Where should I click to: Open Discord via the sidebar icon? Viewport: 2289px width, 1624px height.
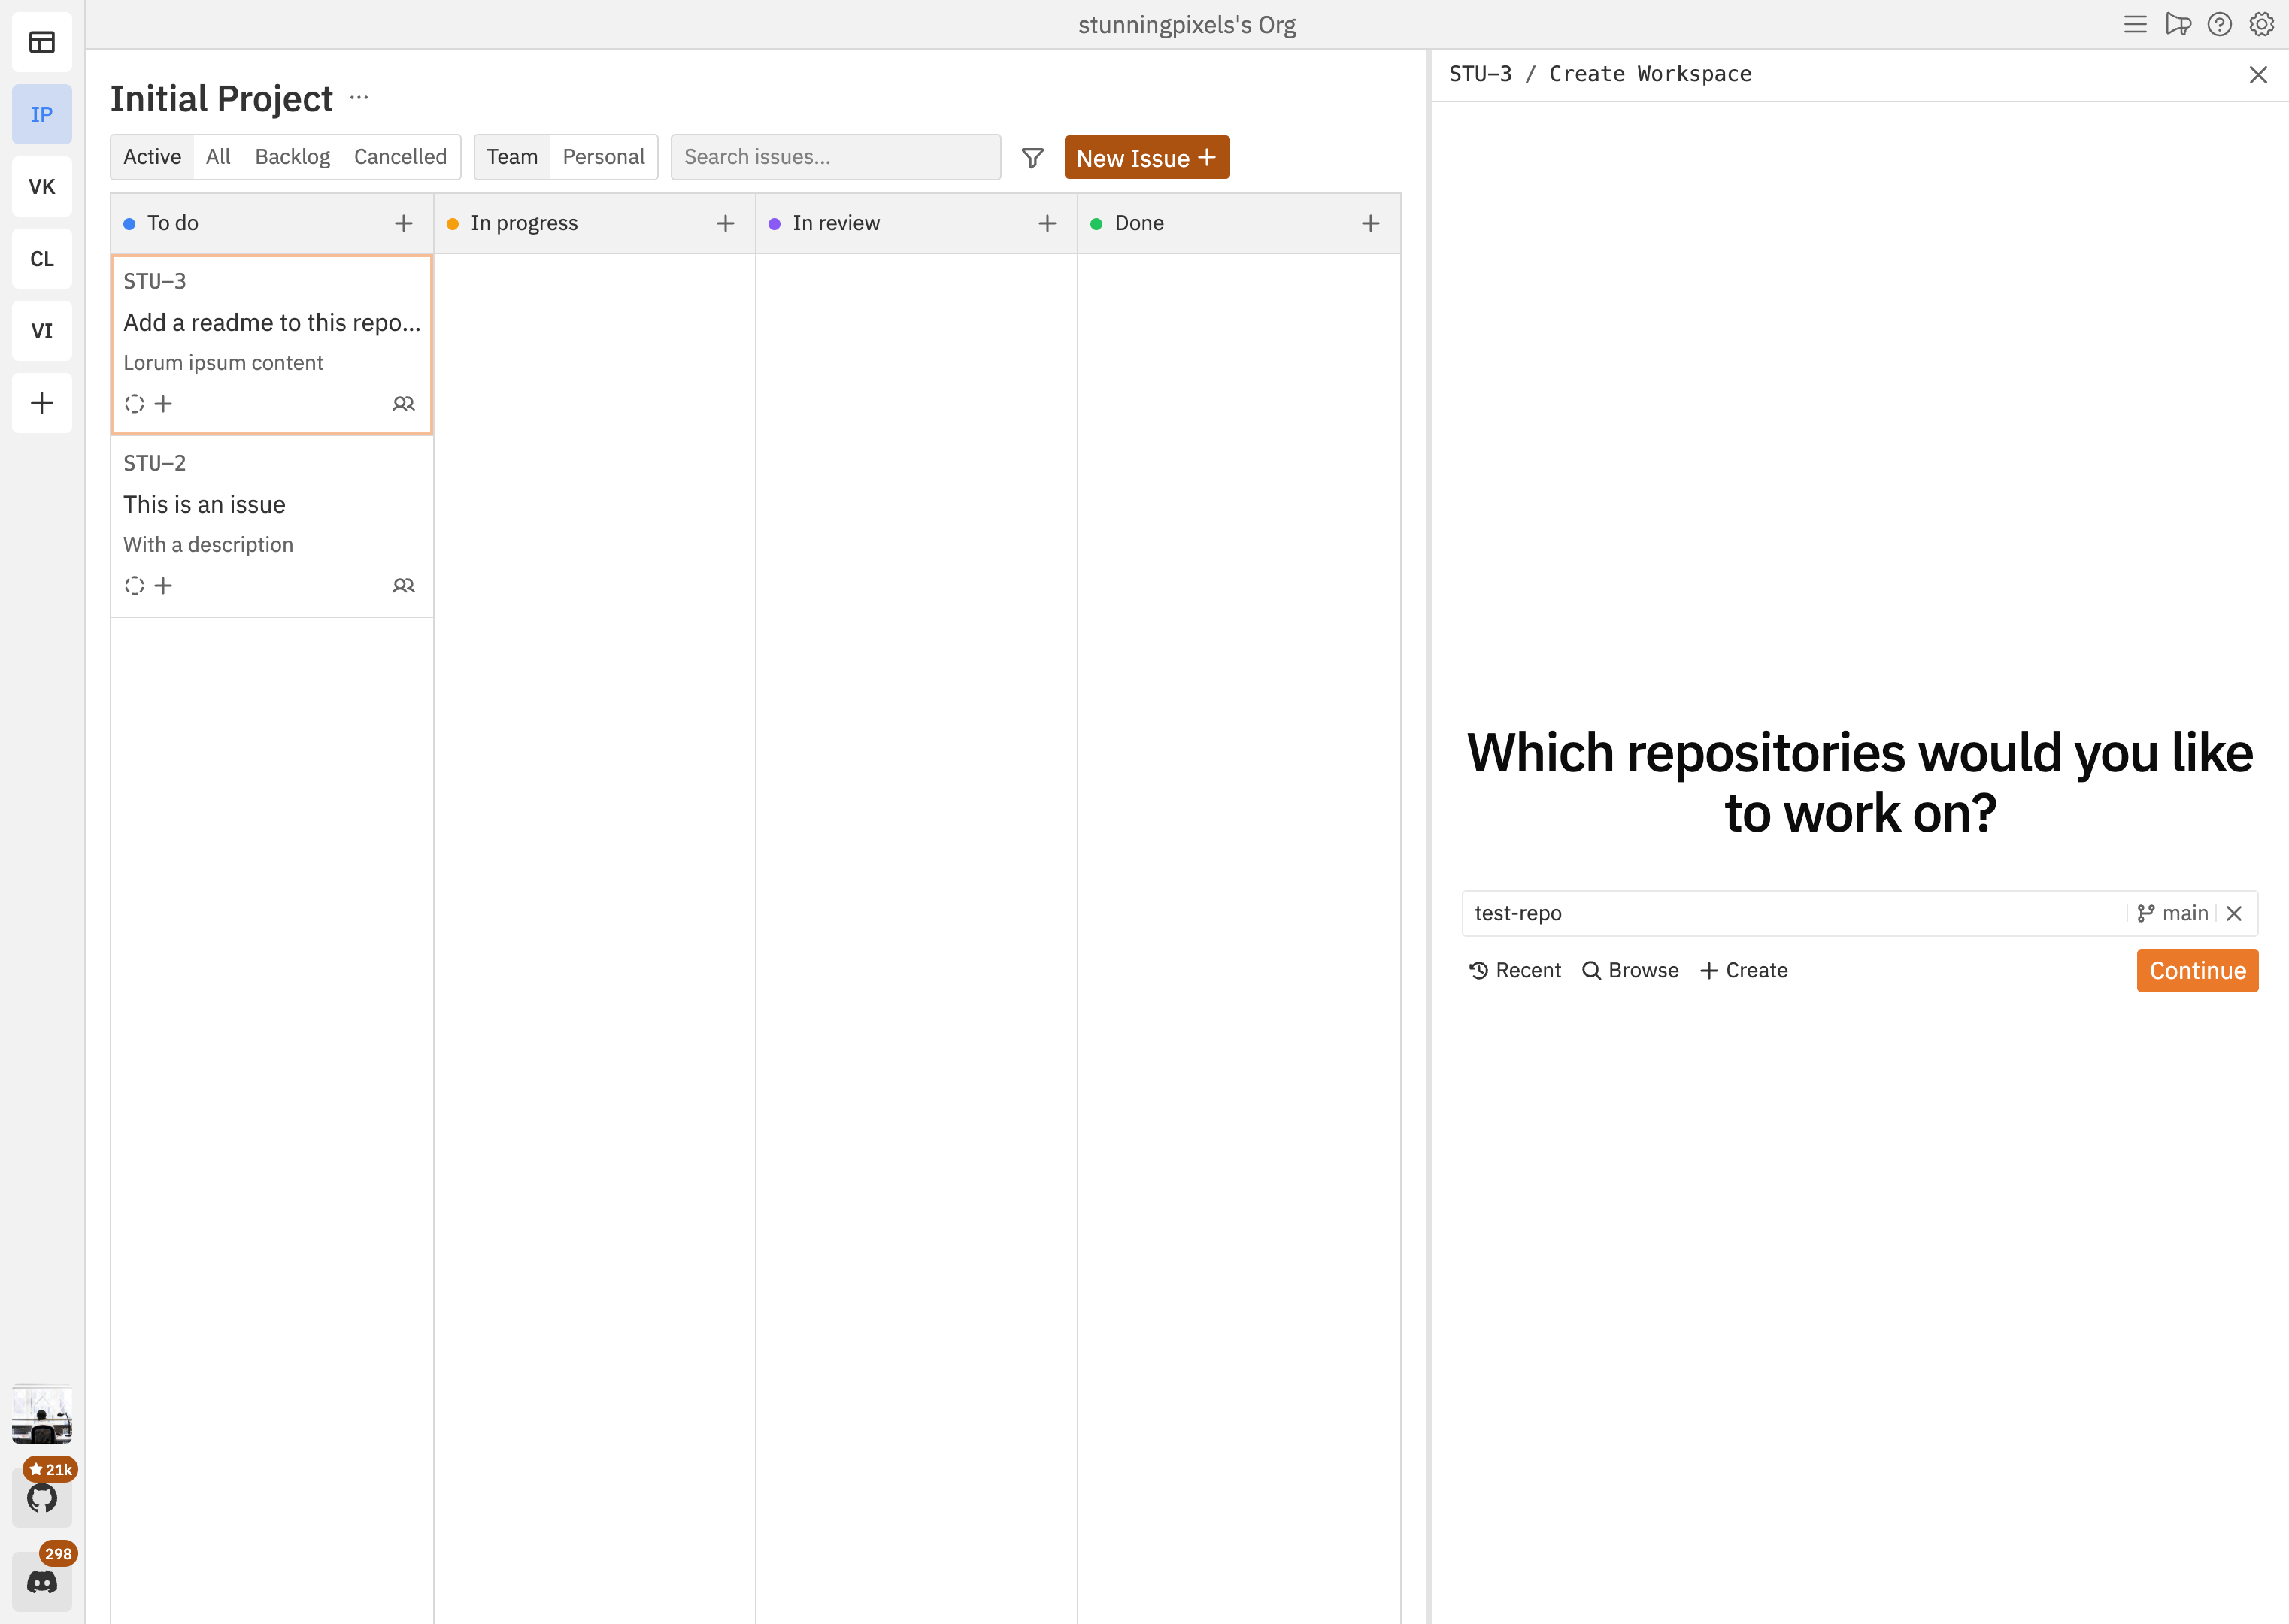pos(42,1581)
